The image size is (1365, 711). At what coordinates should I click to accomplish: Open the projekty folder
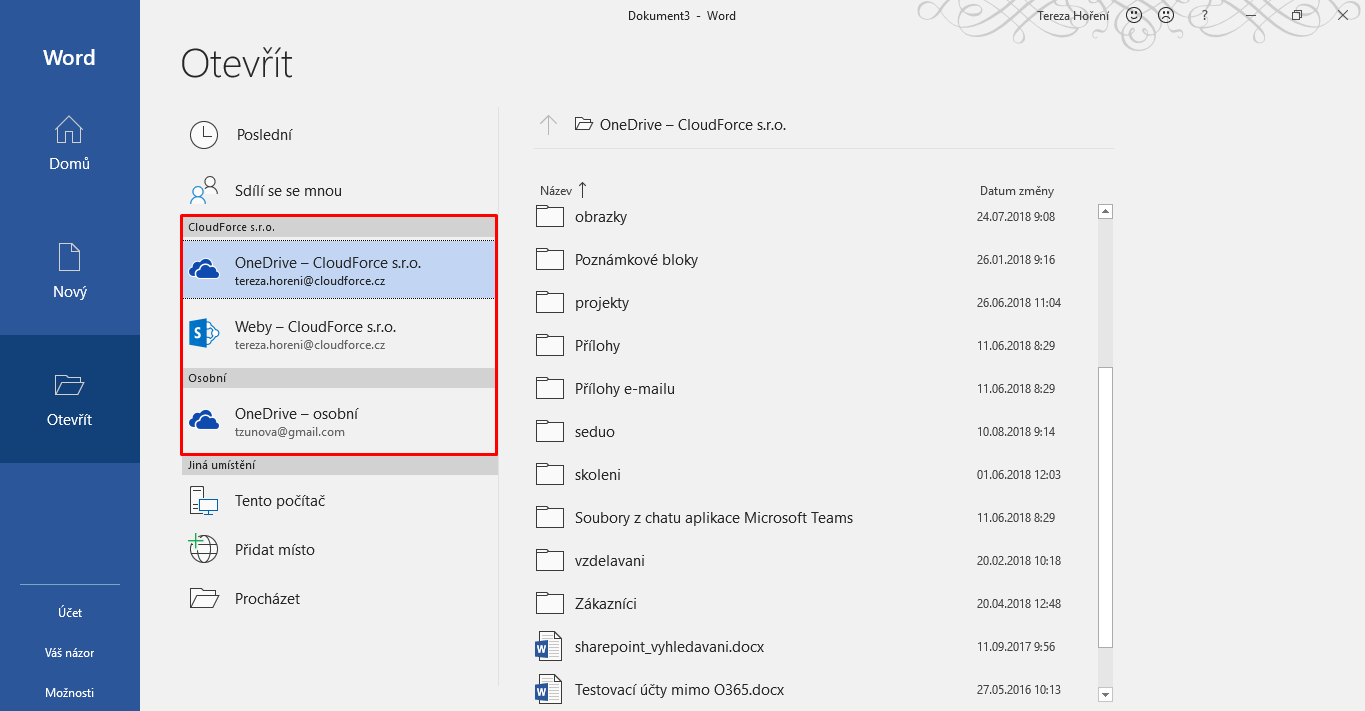pyautogui.click(x=602, y=303)
